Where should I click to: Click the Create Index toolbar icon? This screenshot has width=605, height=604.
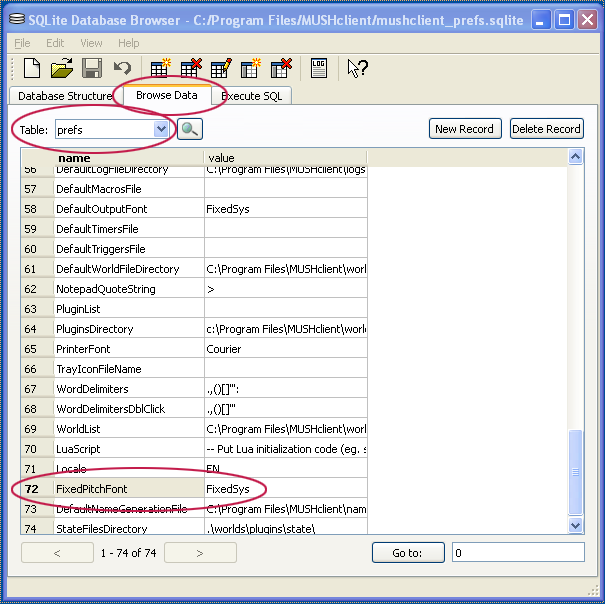(x=251, y=68)
